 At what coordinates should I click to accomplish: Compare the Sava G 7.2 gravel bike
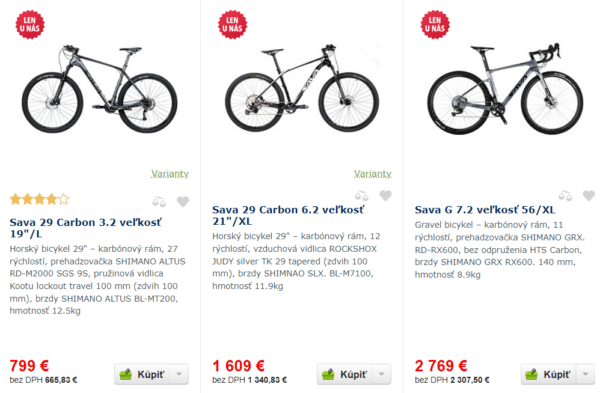click(x=565, y=196)
